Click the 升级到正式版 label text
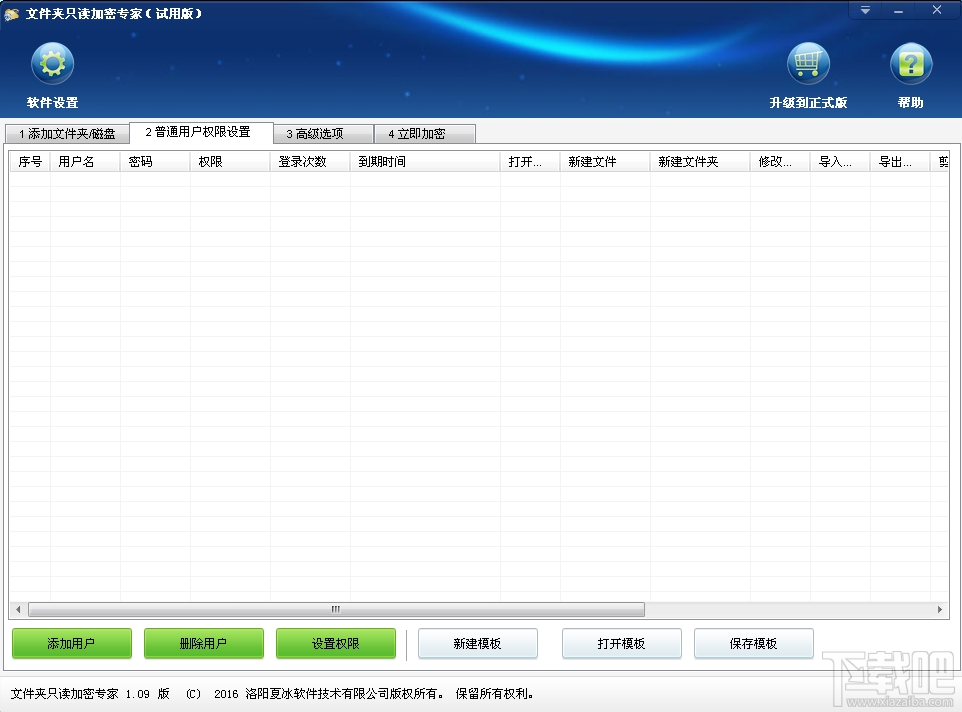962x712 pixels. (809, 102)
